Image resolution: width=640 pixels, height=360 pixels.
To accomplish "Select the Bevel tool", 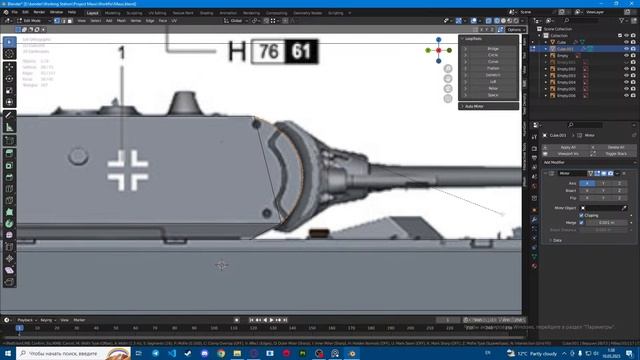I will point(9,177).
